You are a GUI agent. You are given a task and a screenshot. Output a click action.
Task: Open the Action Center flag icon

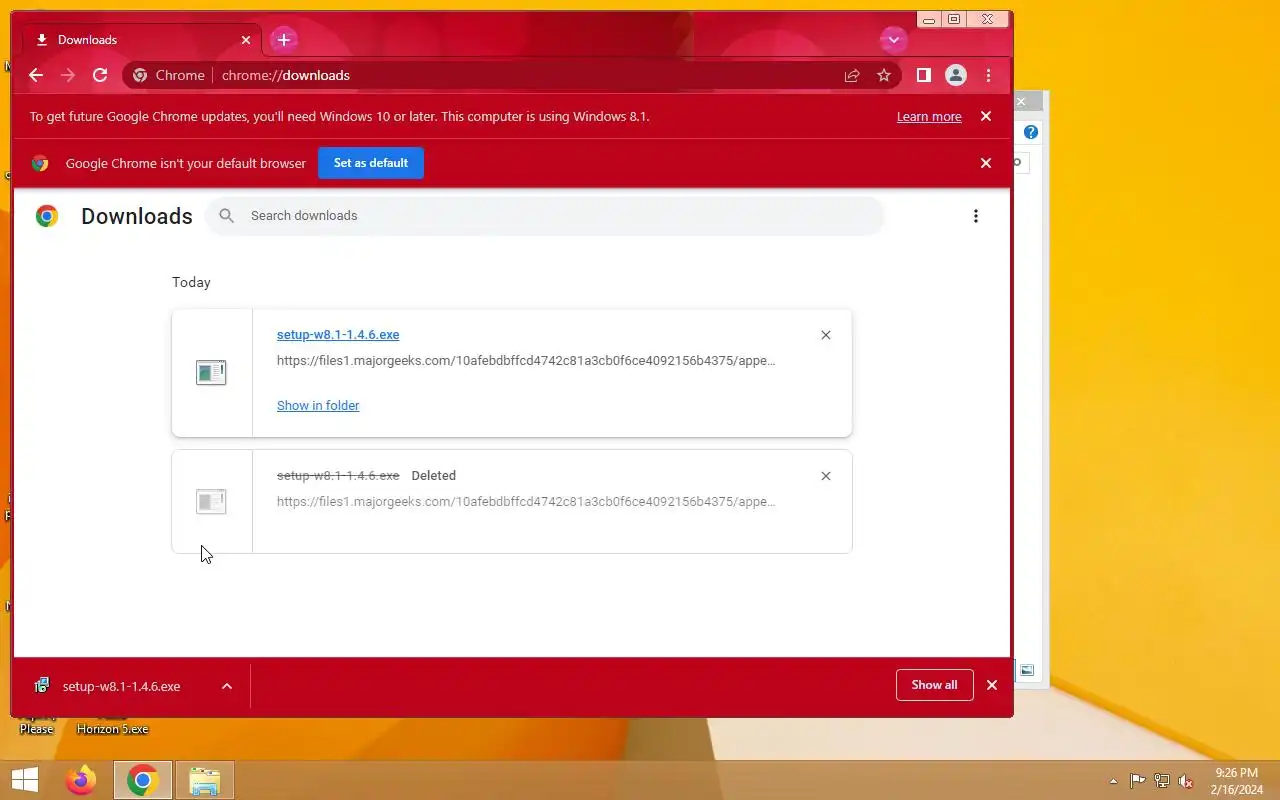coord(1138,781)
